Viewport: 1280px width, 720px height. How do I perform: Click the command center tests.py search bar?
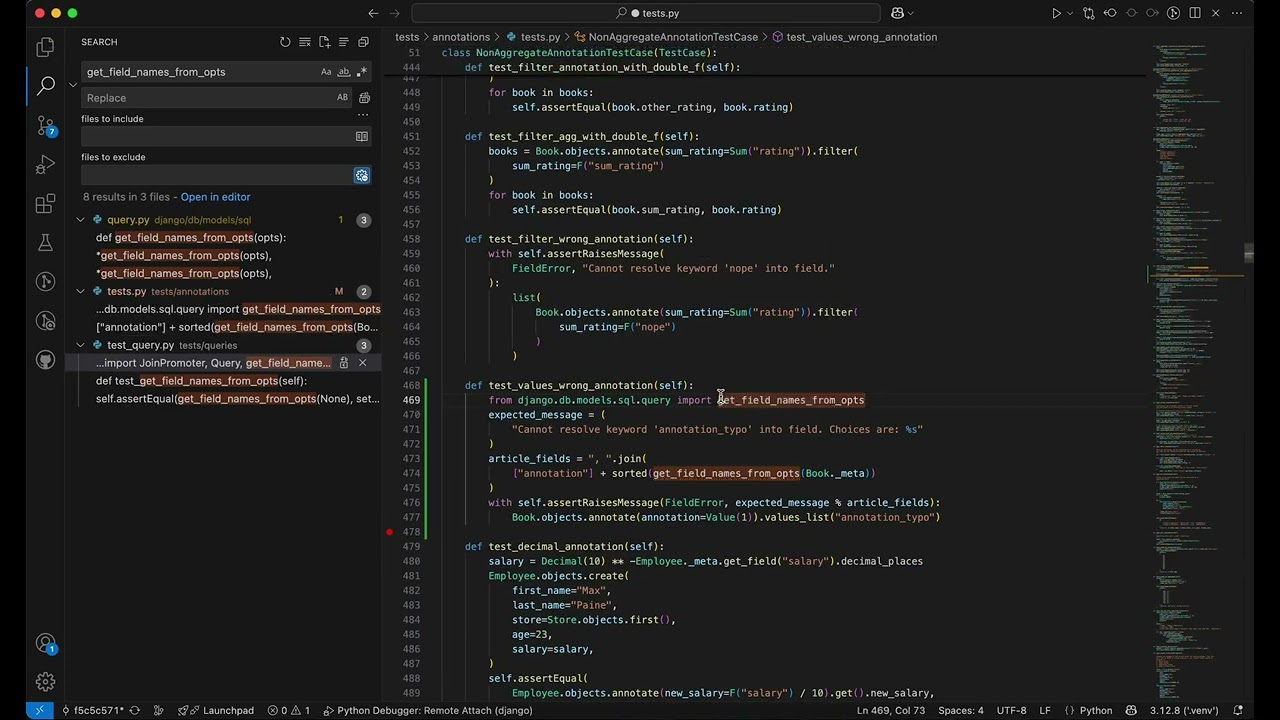646,13
